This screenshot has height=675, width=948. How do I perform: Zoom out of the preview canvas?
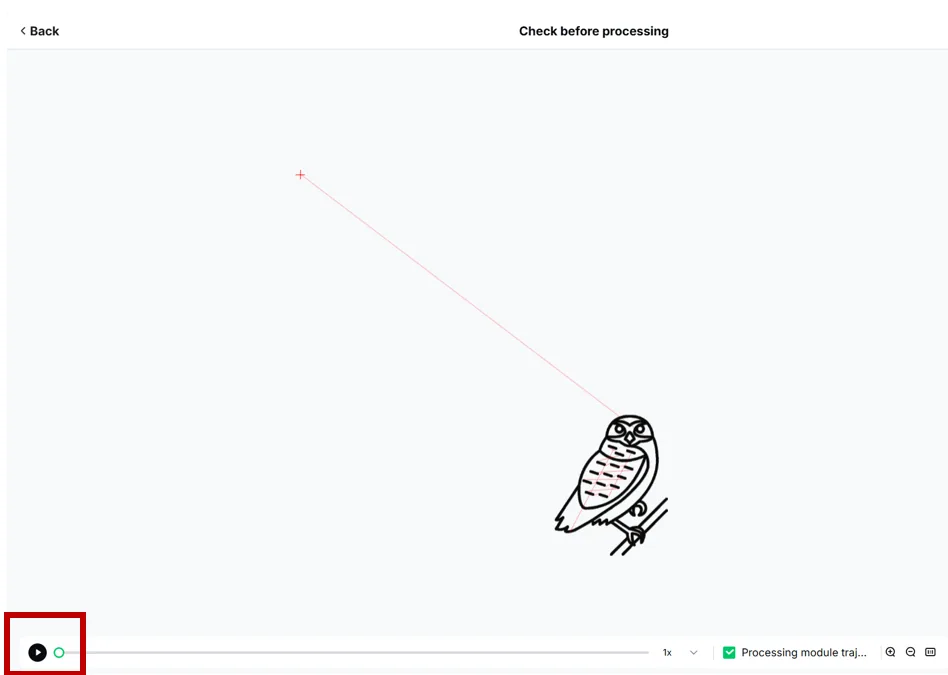911,652
